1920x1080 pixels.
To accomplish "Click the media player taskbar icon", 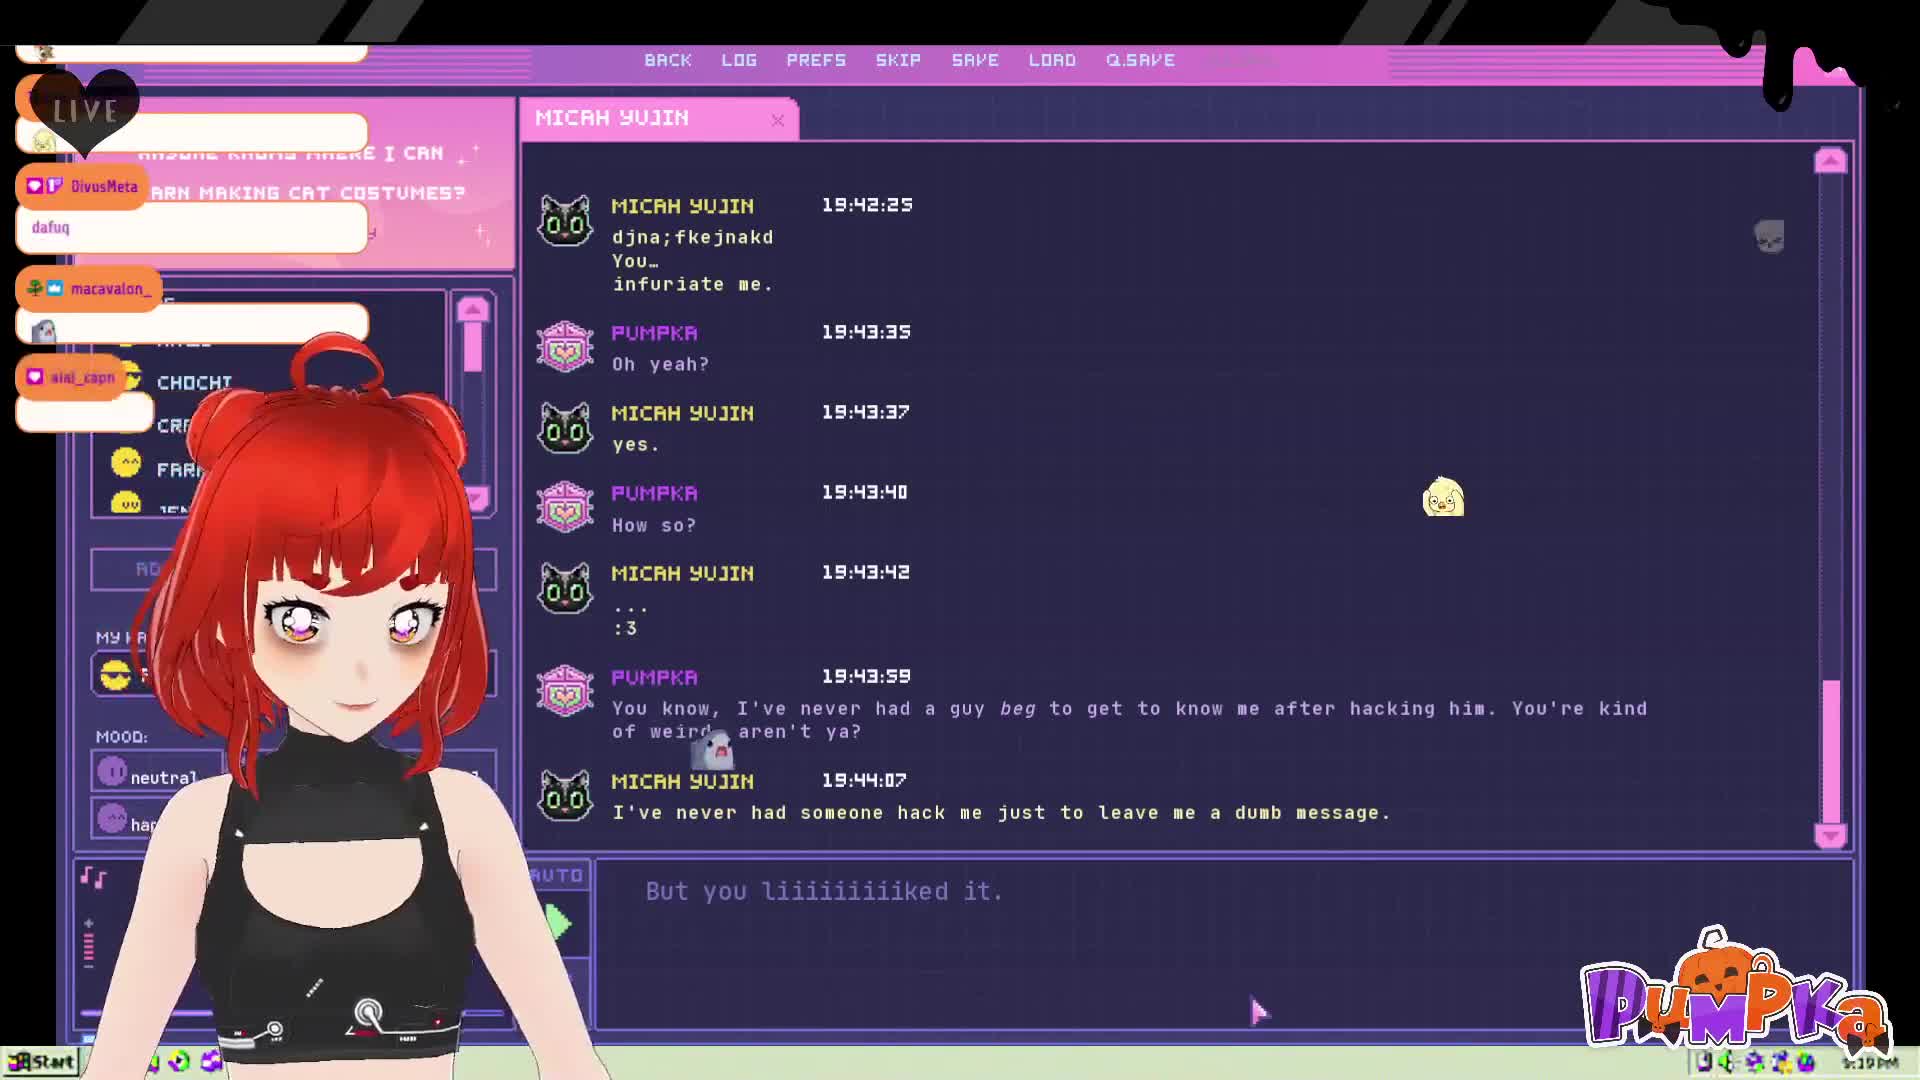I will 180,1062.
